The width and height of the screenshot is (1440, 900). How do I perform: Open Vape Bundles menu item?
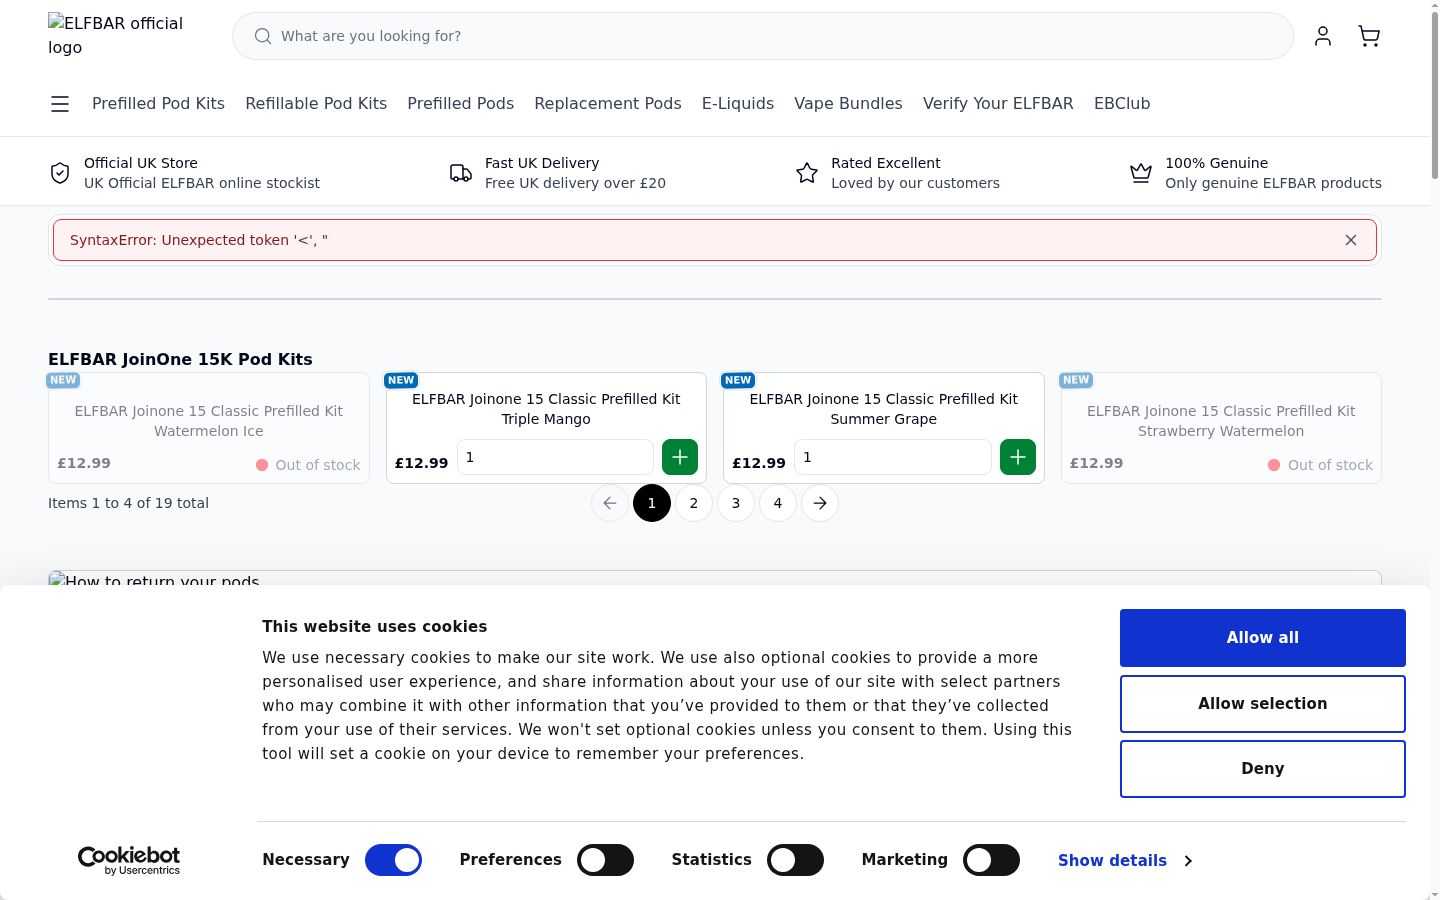click(x=848, y=104)
